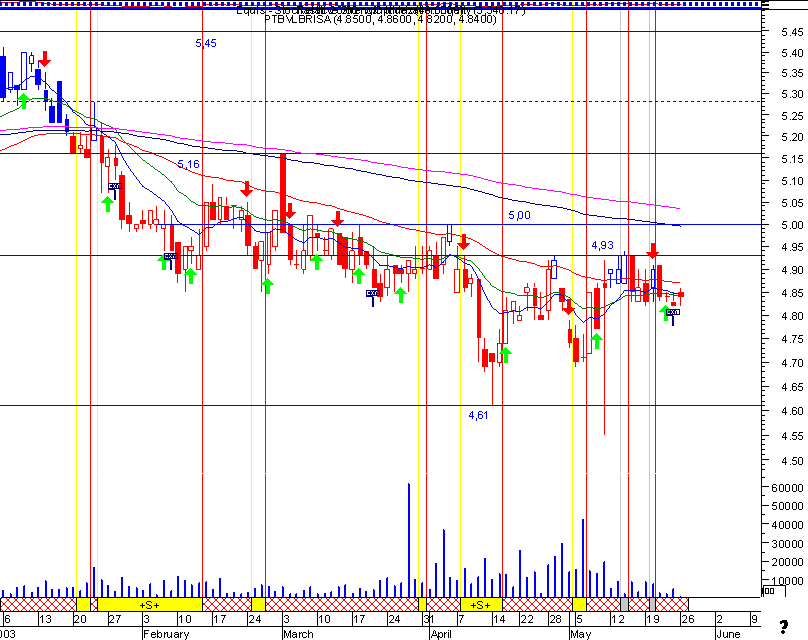Click the 13 date label in January
This screenshot has width=808, height=640.
(45, 619)
